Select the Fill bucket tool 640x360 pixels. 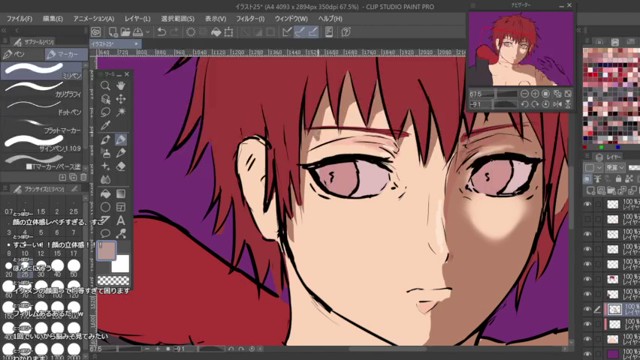click(105, 194)
